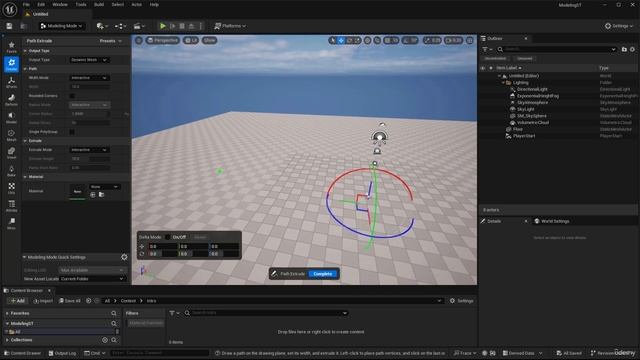The height and width of the screenshot is (360, 640).
Task: Open the XForm tool category
Action: [x=11, y=82]
